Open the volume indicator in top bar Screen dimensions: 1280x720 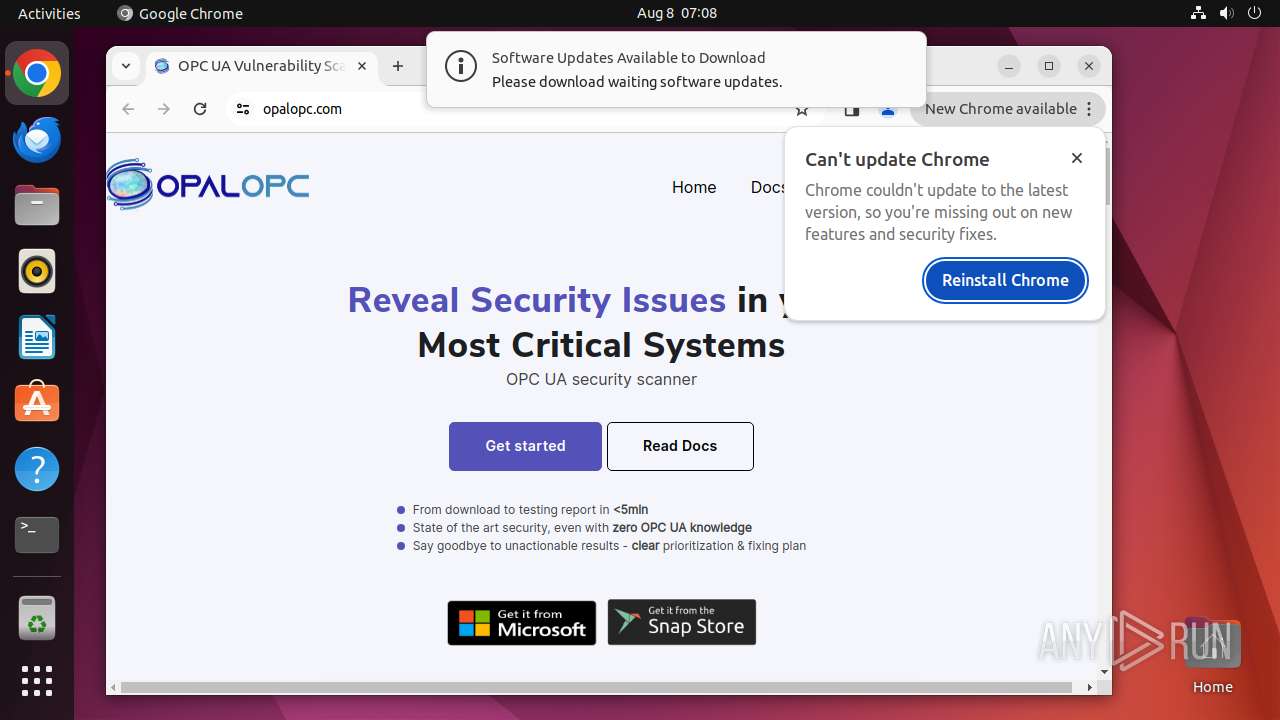(x=1226, y=13)
